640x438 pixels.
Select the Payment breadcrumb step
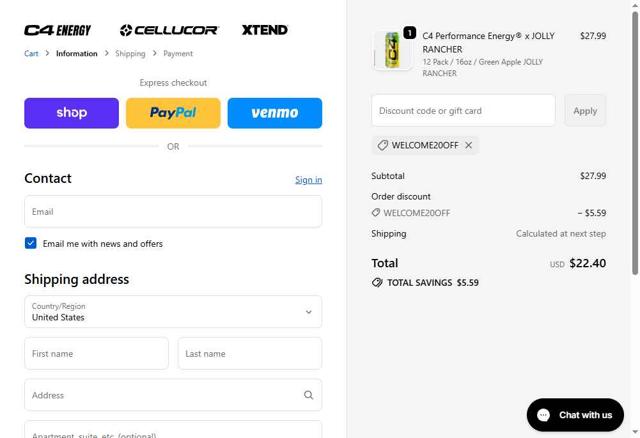(x=178, y=54)
